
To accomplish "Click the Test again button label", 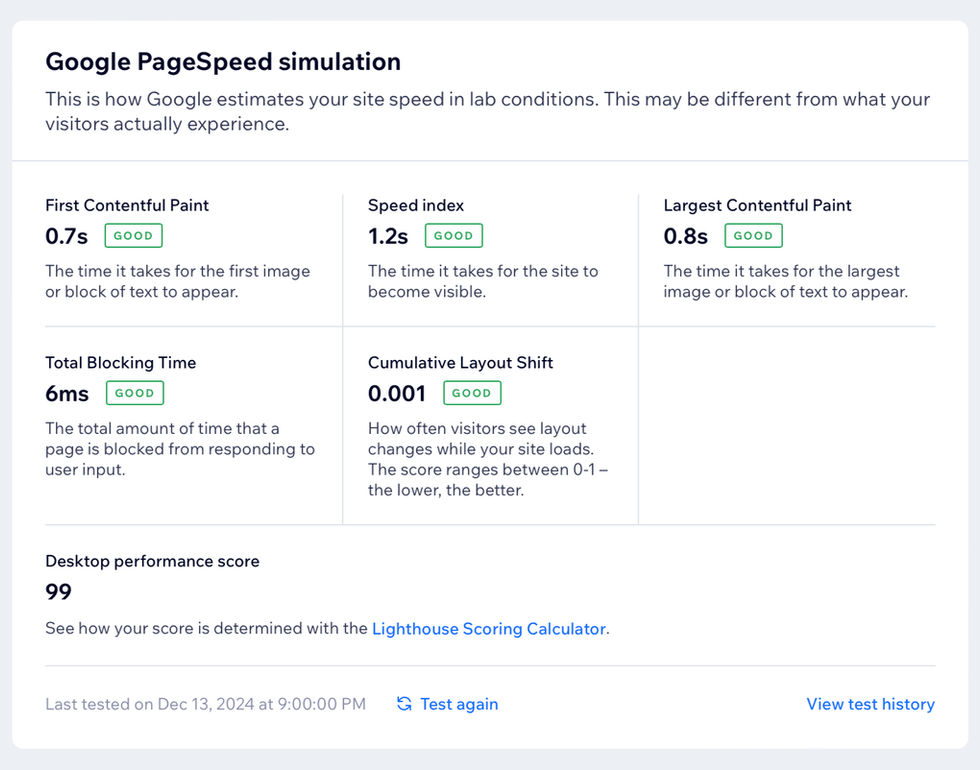I will click(459, 704).
